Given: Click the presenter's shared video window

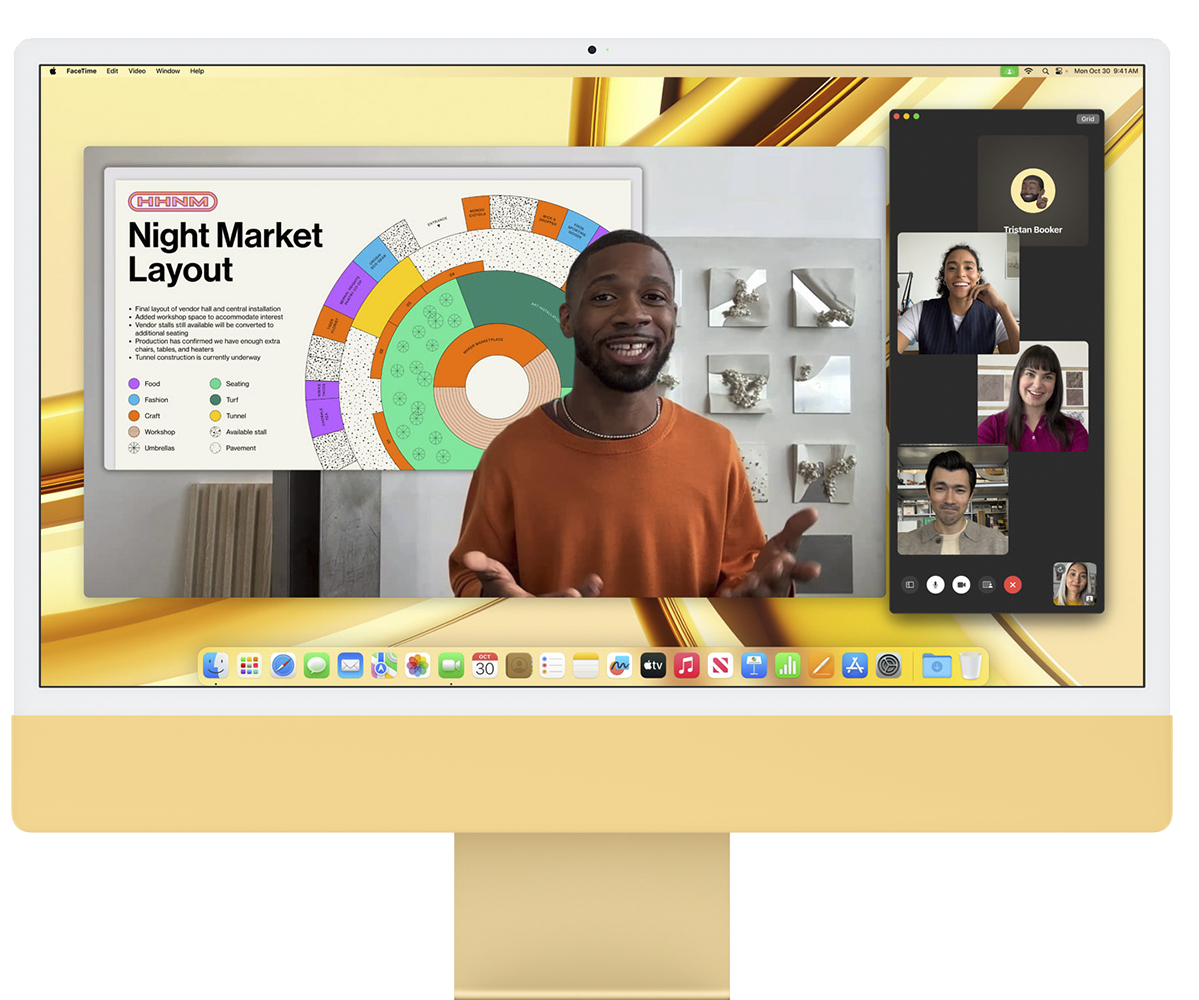Looking at the screenshot, I should pyautogui.click(x=485, y=372).
